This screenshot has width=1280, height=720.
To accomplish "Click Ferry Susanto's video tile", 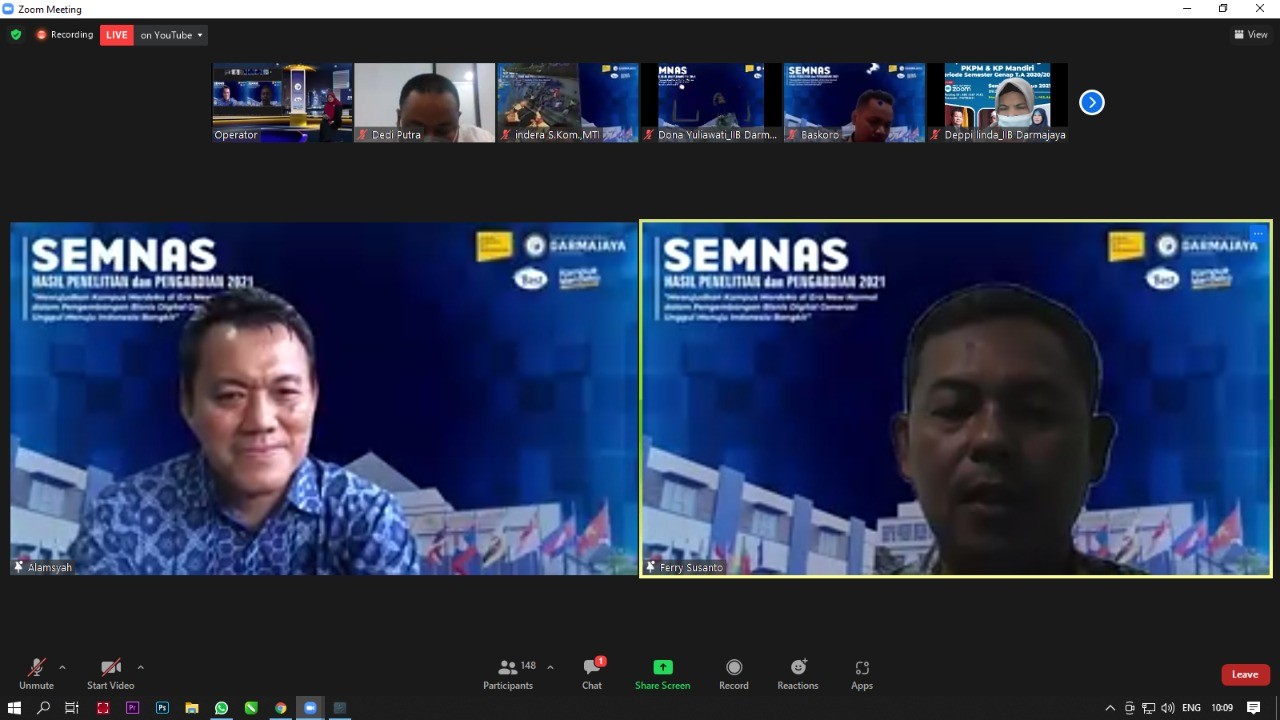I will [956, 399].
